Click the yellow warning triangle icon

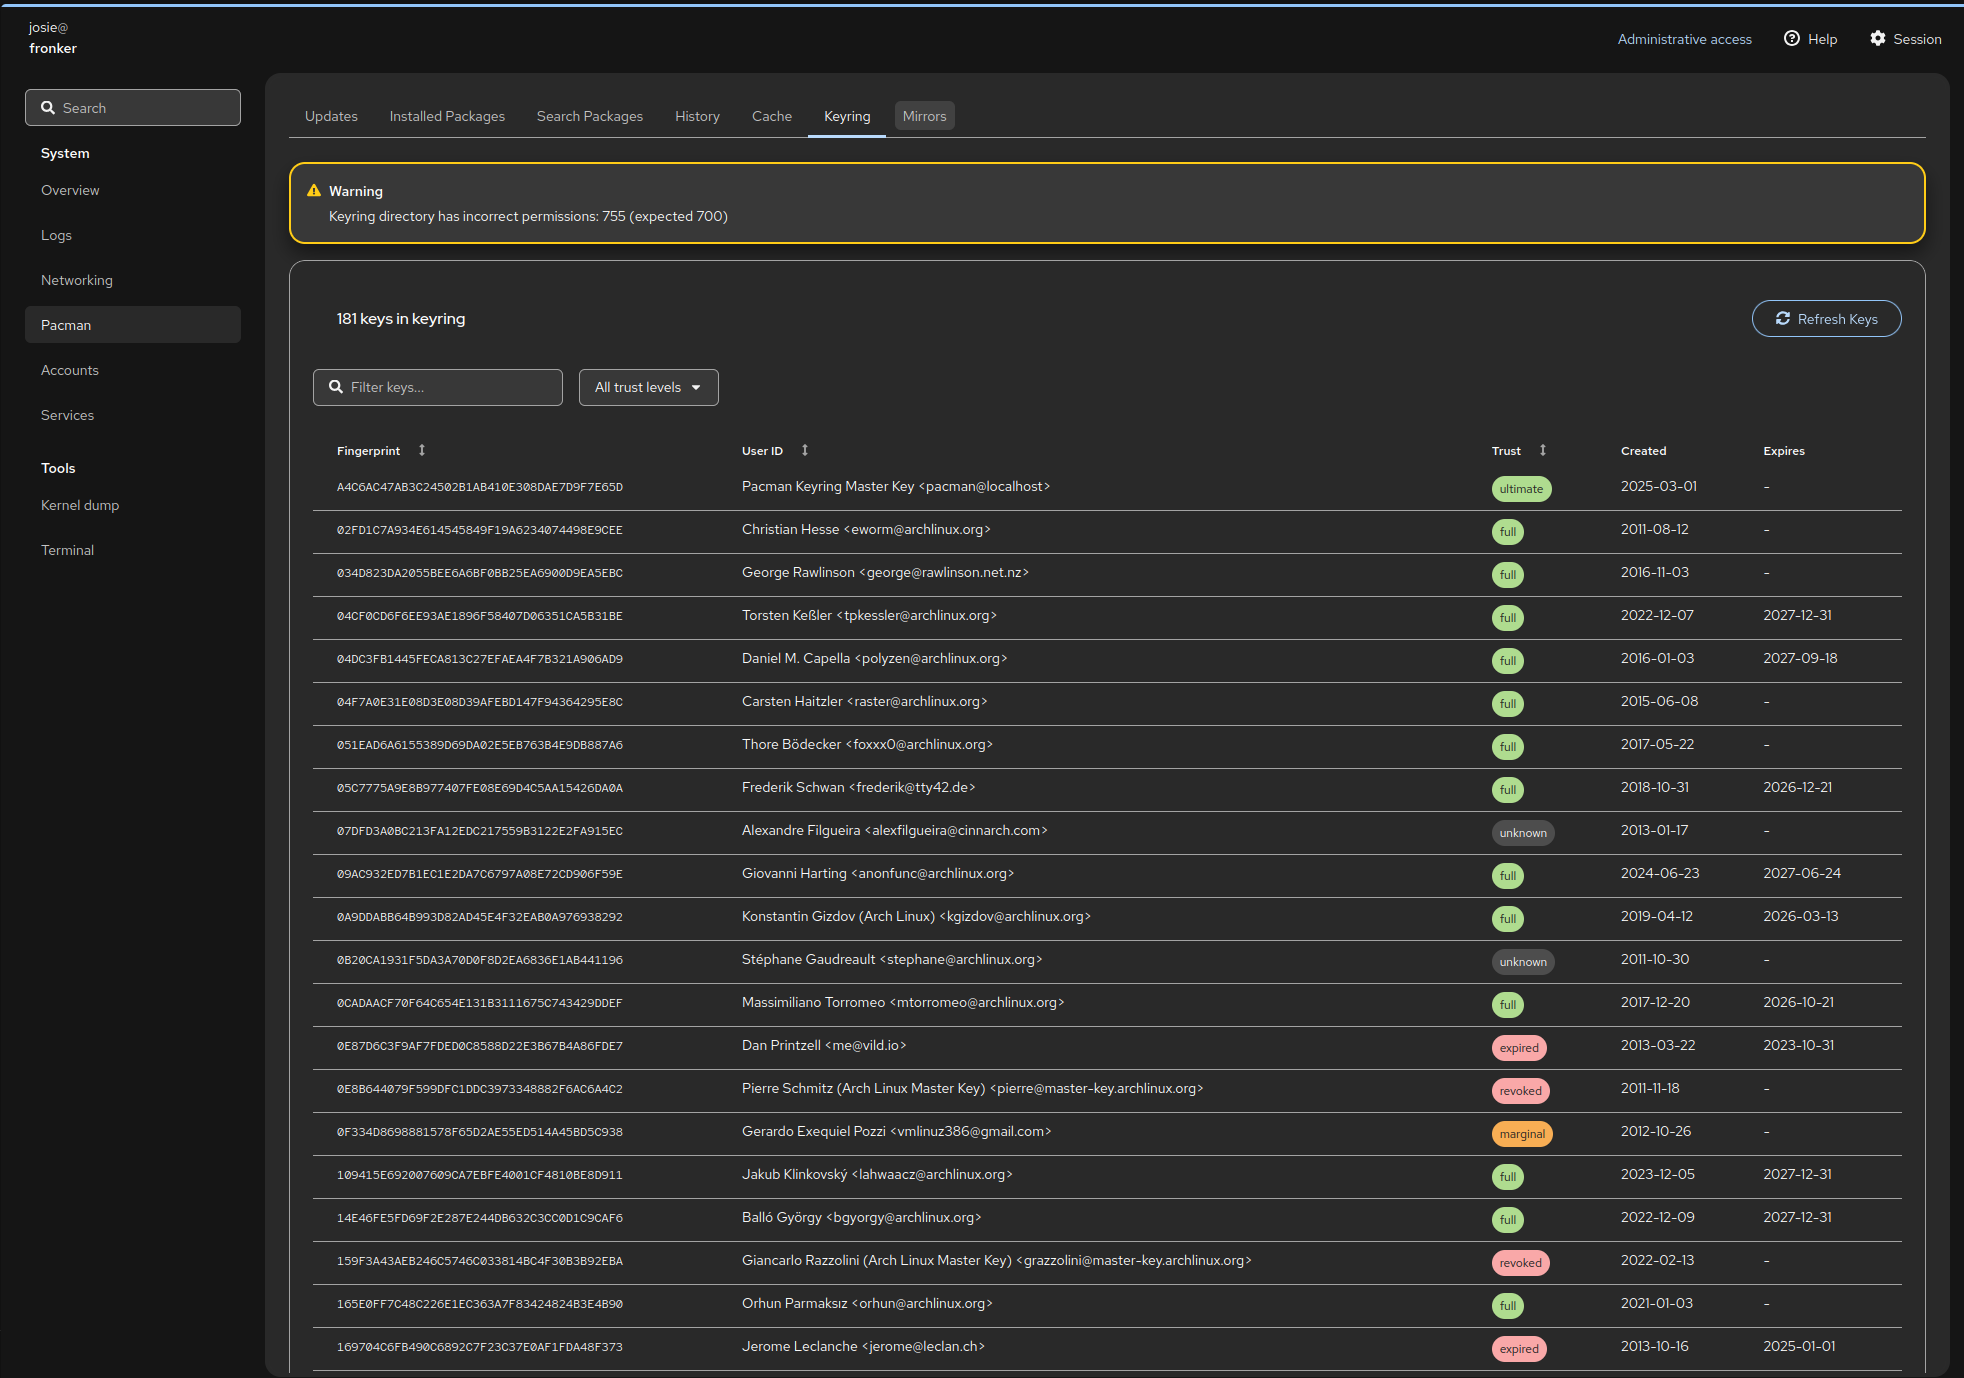(314, 191)
